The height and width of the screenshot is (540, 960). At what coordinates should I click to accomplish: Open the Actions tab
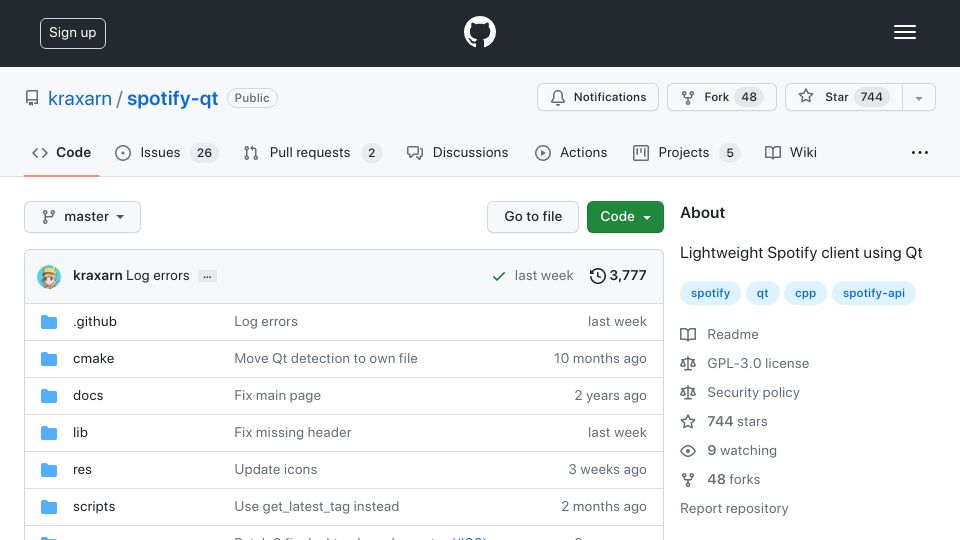571,152
